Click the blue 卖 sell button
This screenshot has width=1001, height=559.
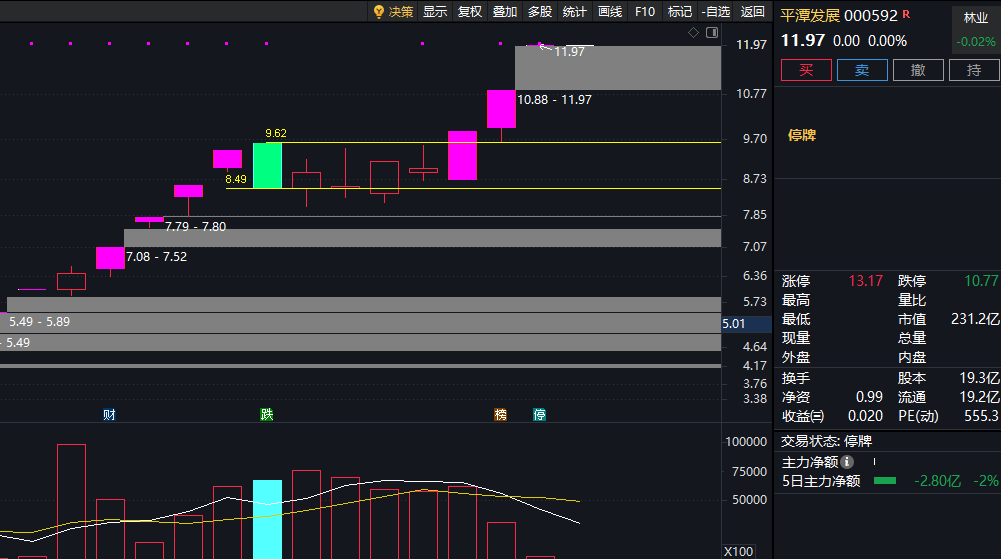(862, 70)
